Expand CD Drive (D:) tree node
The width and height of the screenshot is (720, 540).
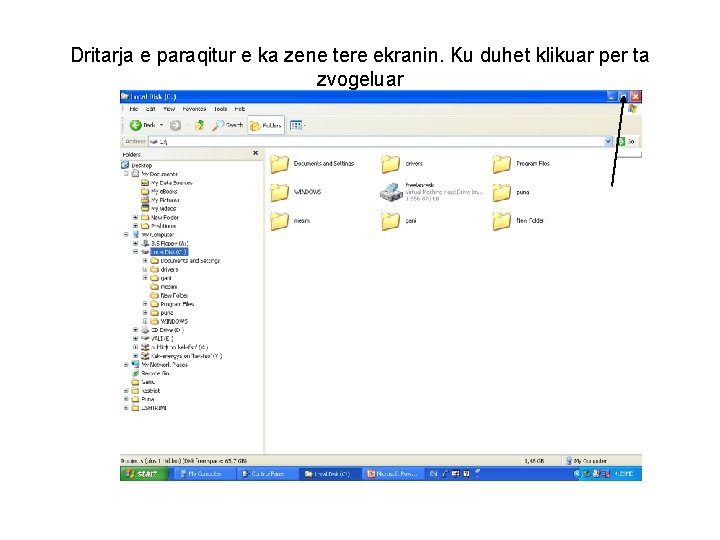[135, 330]
